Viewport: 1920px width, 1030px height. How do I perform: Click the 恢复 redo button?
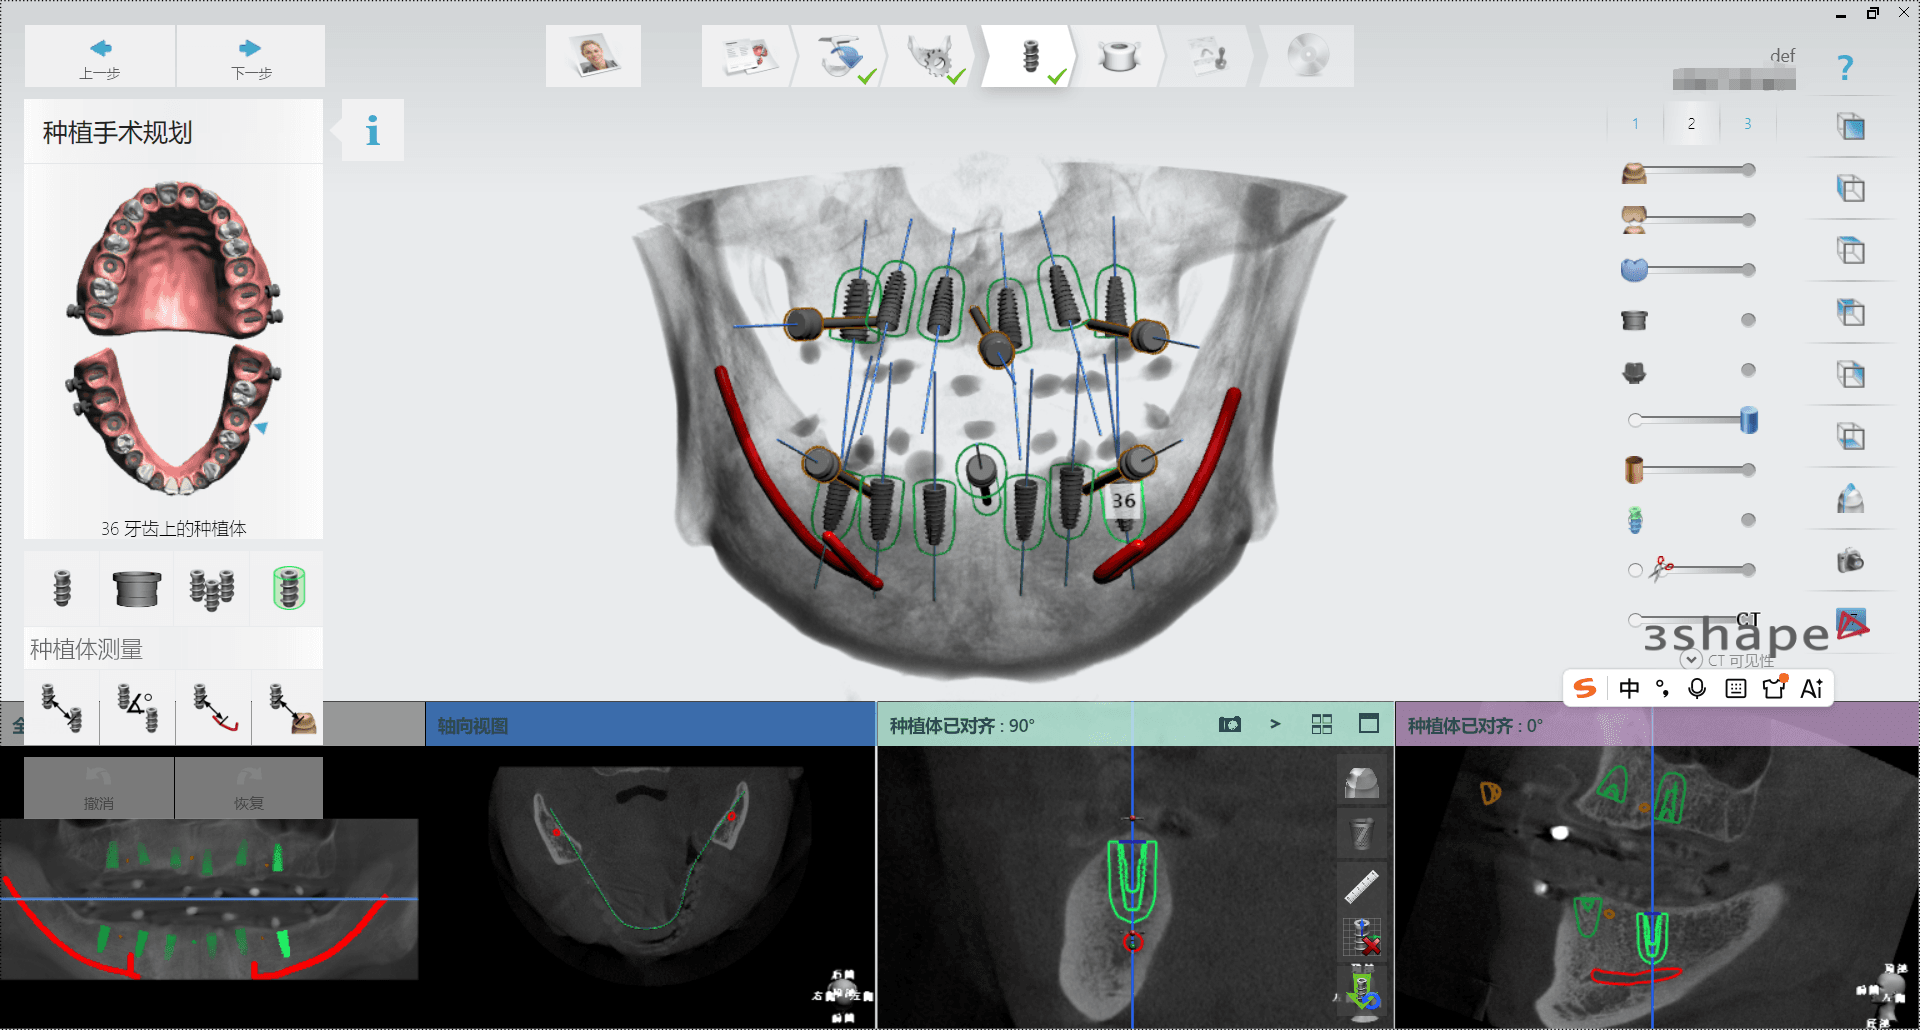pyautogui.click(x=249, y=788)
